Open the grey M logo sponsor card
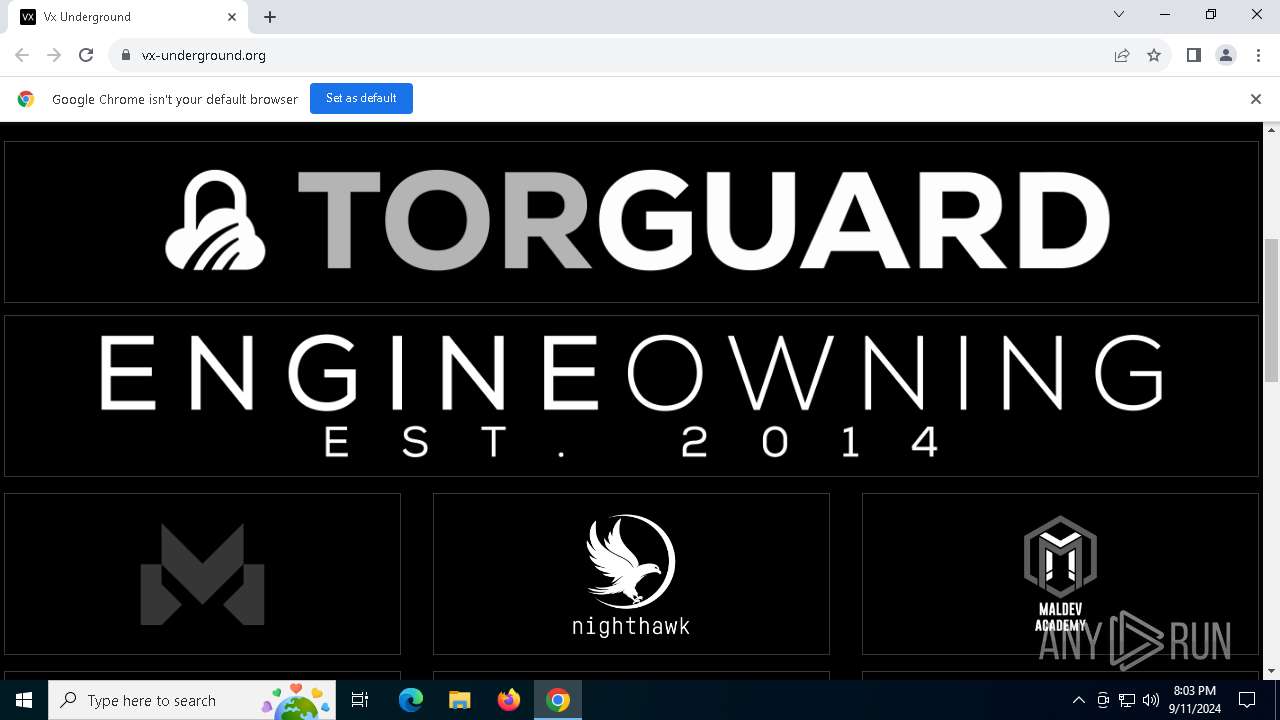The width and height of the screenshot is (1280, 720). click(202, 574)
